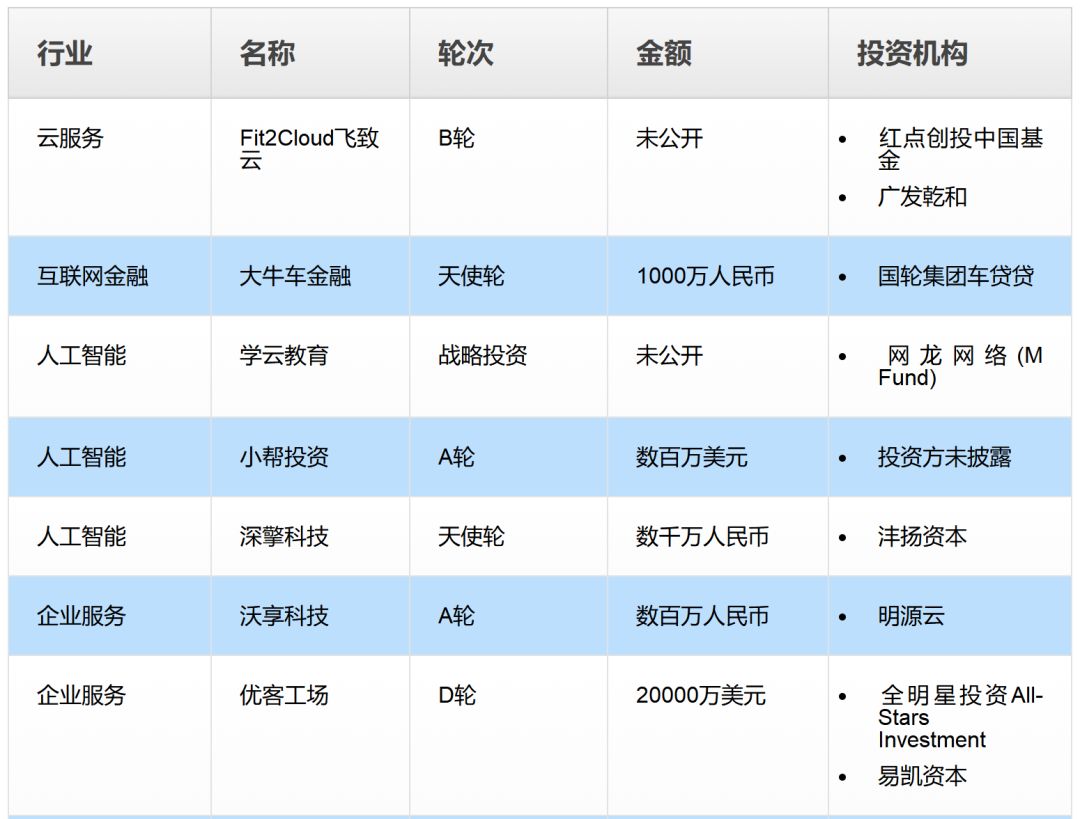Select investor 沣扬资本
Image resolution: width=1080 pixels, height=819 pixels.
click(x=922, y=537)
